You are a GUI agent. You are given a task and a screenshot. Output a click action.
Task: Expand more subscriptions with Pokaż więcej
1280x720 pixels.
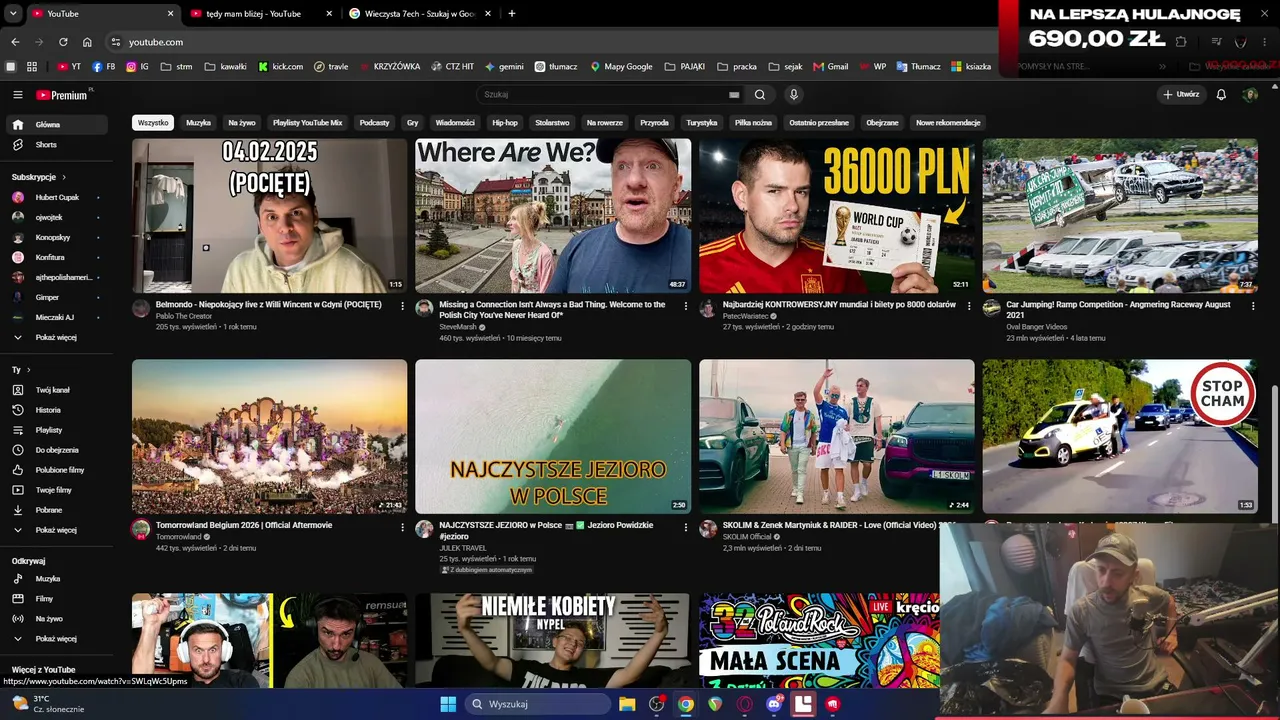pos(56,338)
